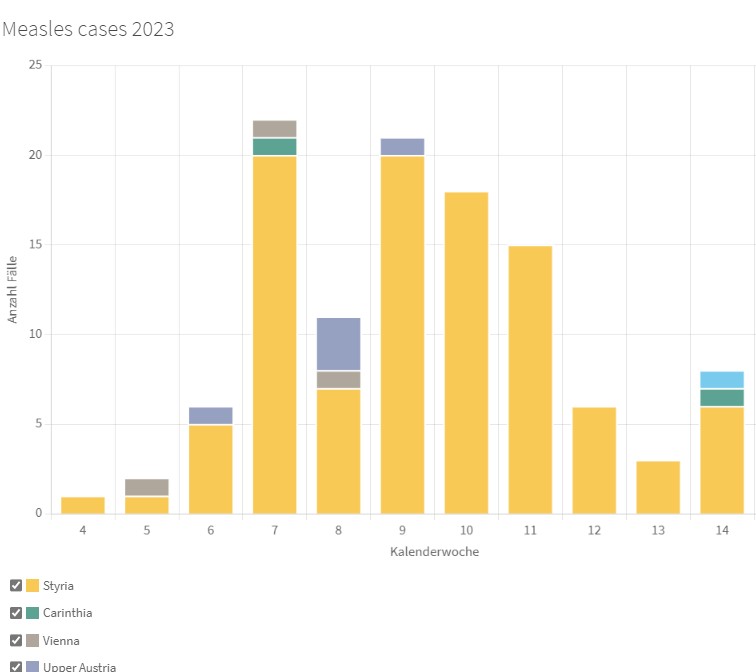The width and height of the screenshot is (756, 672).
Task: Uncheck the Carinthia legend checkbox
Action: coord(16,613)
